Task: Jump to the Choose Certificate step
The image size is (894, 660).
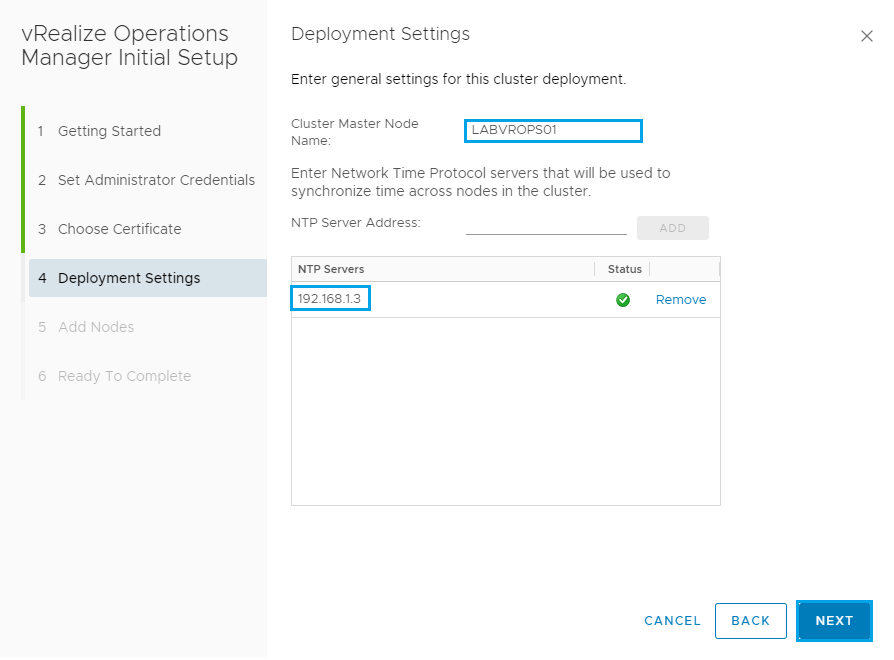Action: pos(119,229)
